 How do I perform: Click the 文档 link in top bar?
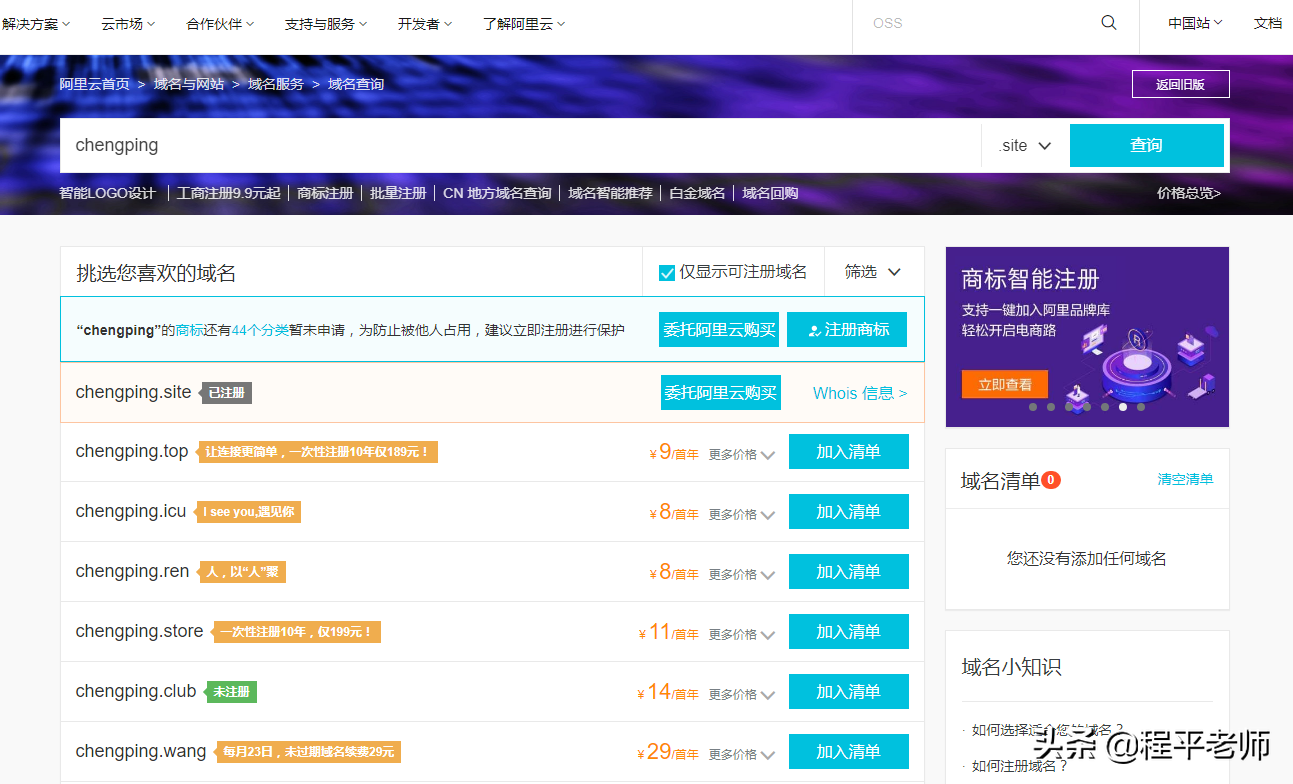1268,23
